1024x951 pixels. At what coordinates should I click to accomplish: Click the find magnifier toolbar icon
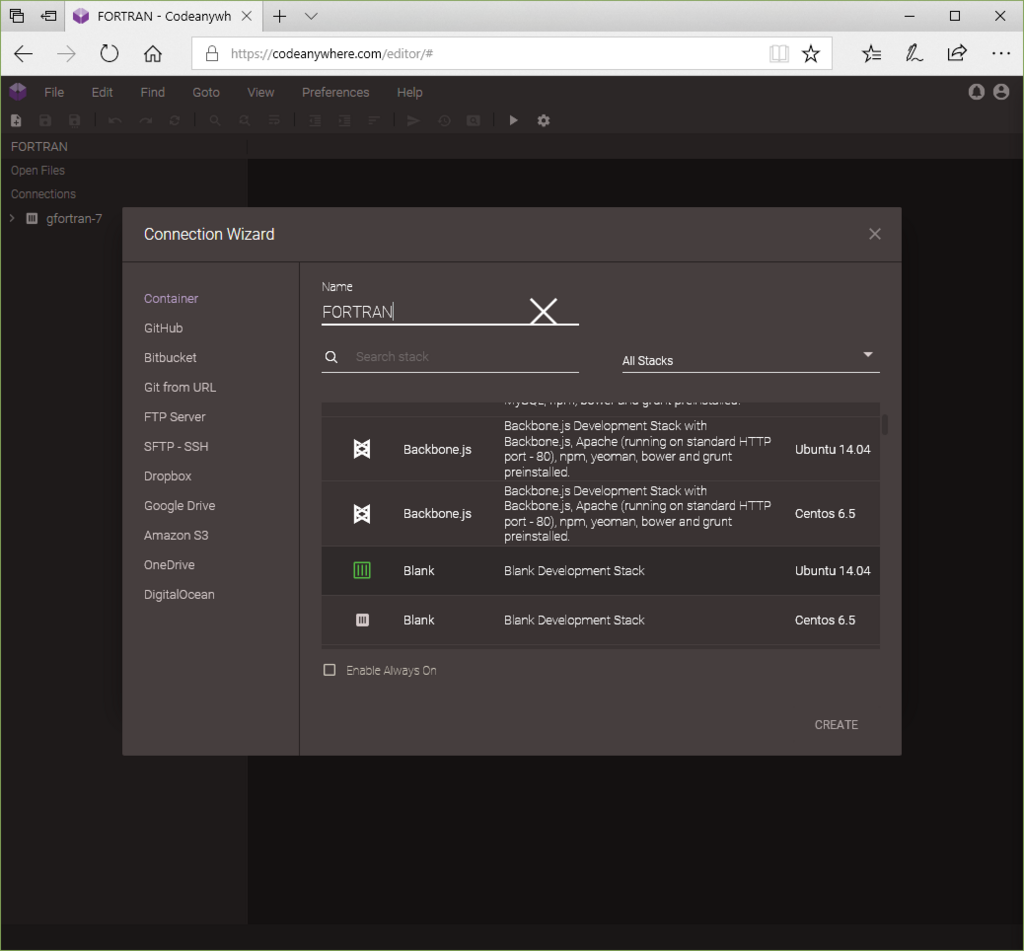pos(215,120)
